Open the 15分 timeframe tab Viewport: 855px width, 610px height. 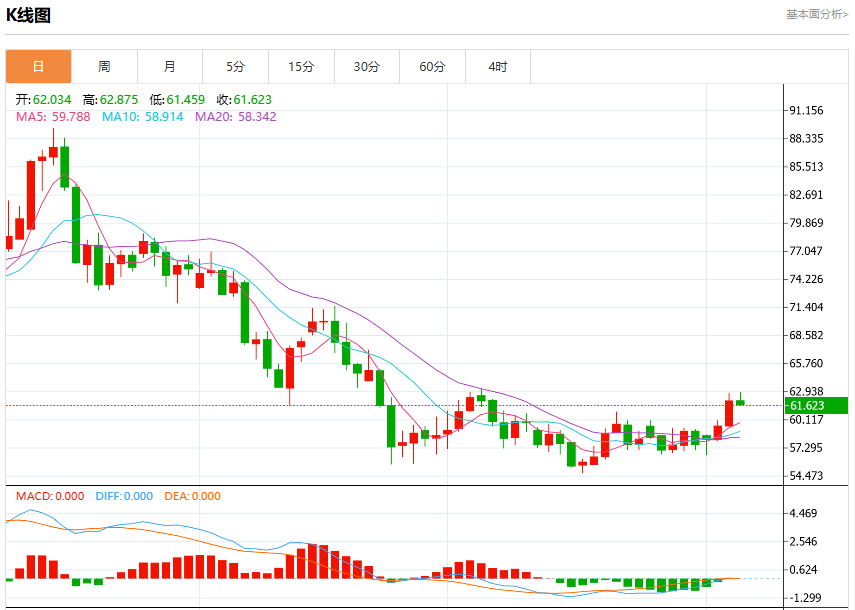(x=302, y=67)
